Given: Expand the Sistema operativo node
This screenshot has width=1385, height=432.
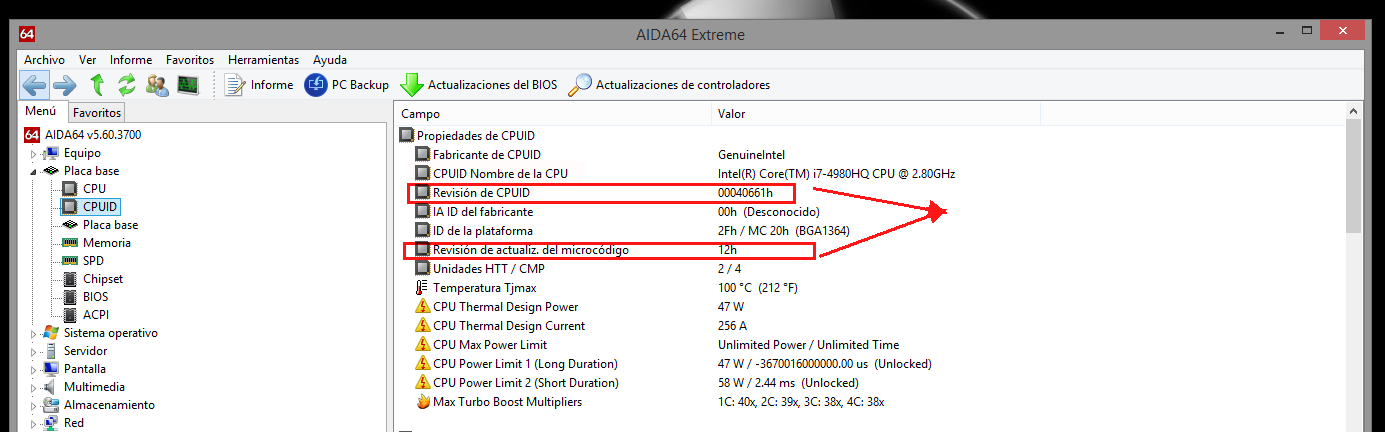Looking at the screenshot, I should [34, 334].
